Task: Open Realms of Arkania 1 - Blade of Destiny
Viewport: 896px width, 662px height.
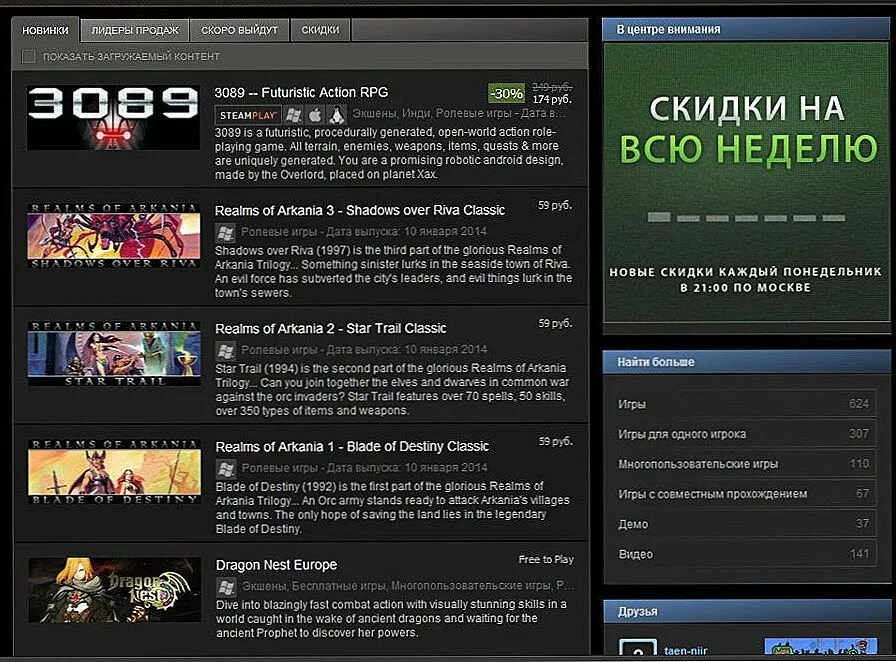Action: 352,446
